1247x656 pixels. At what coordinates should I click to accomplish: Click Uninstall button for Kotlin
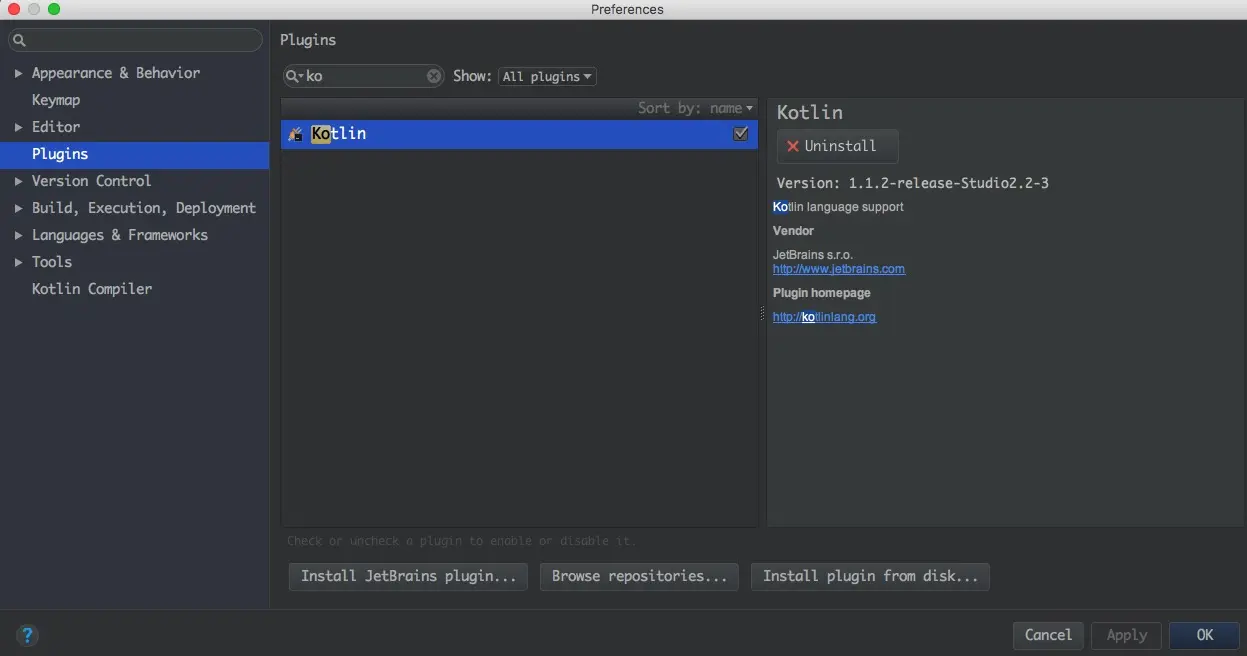(837, 146)
